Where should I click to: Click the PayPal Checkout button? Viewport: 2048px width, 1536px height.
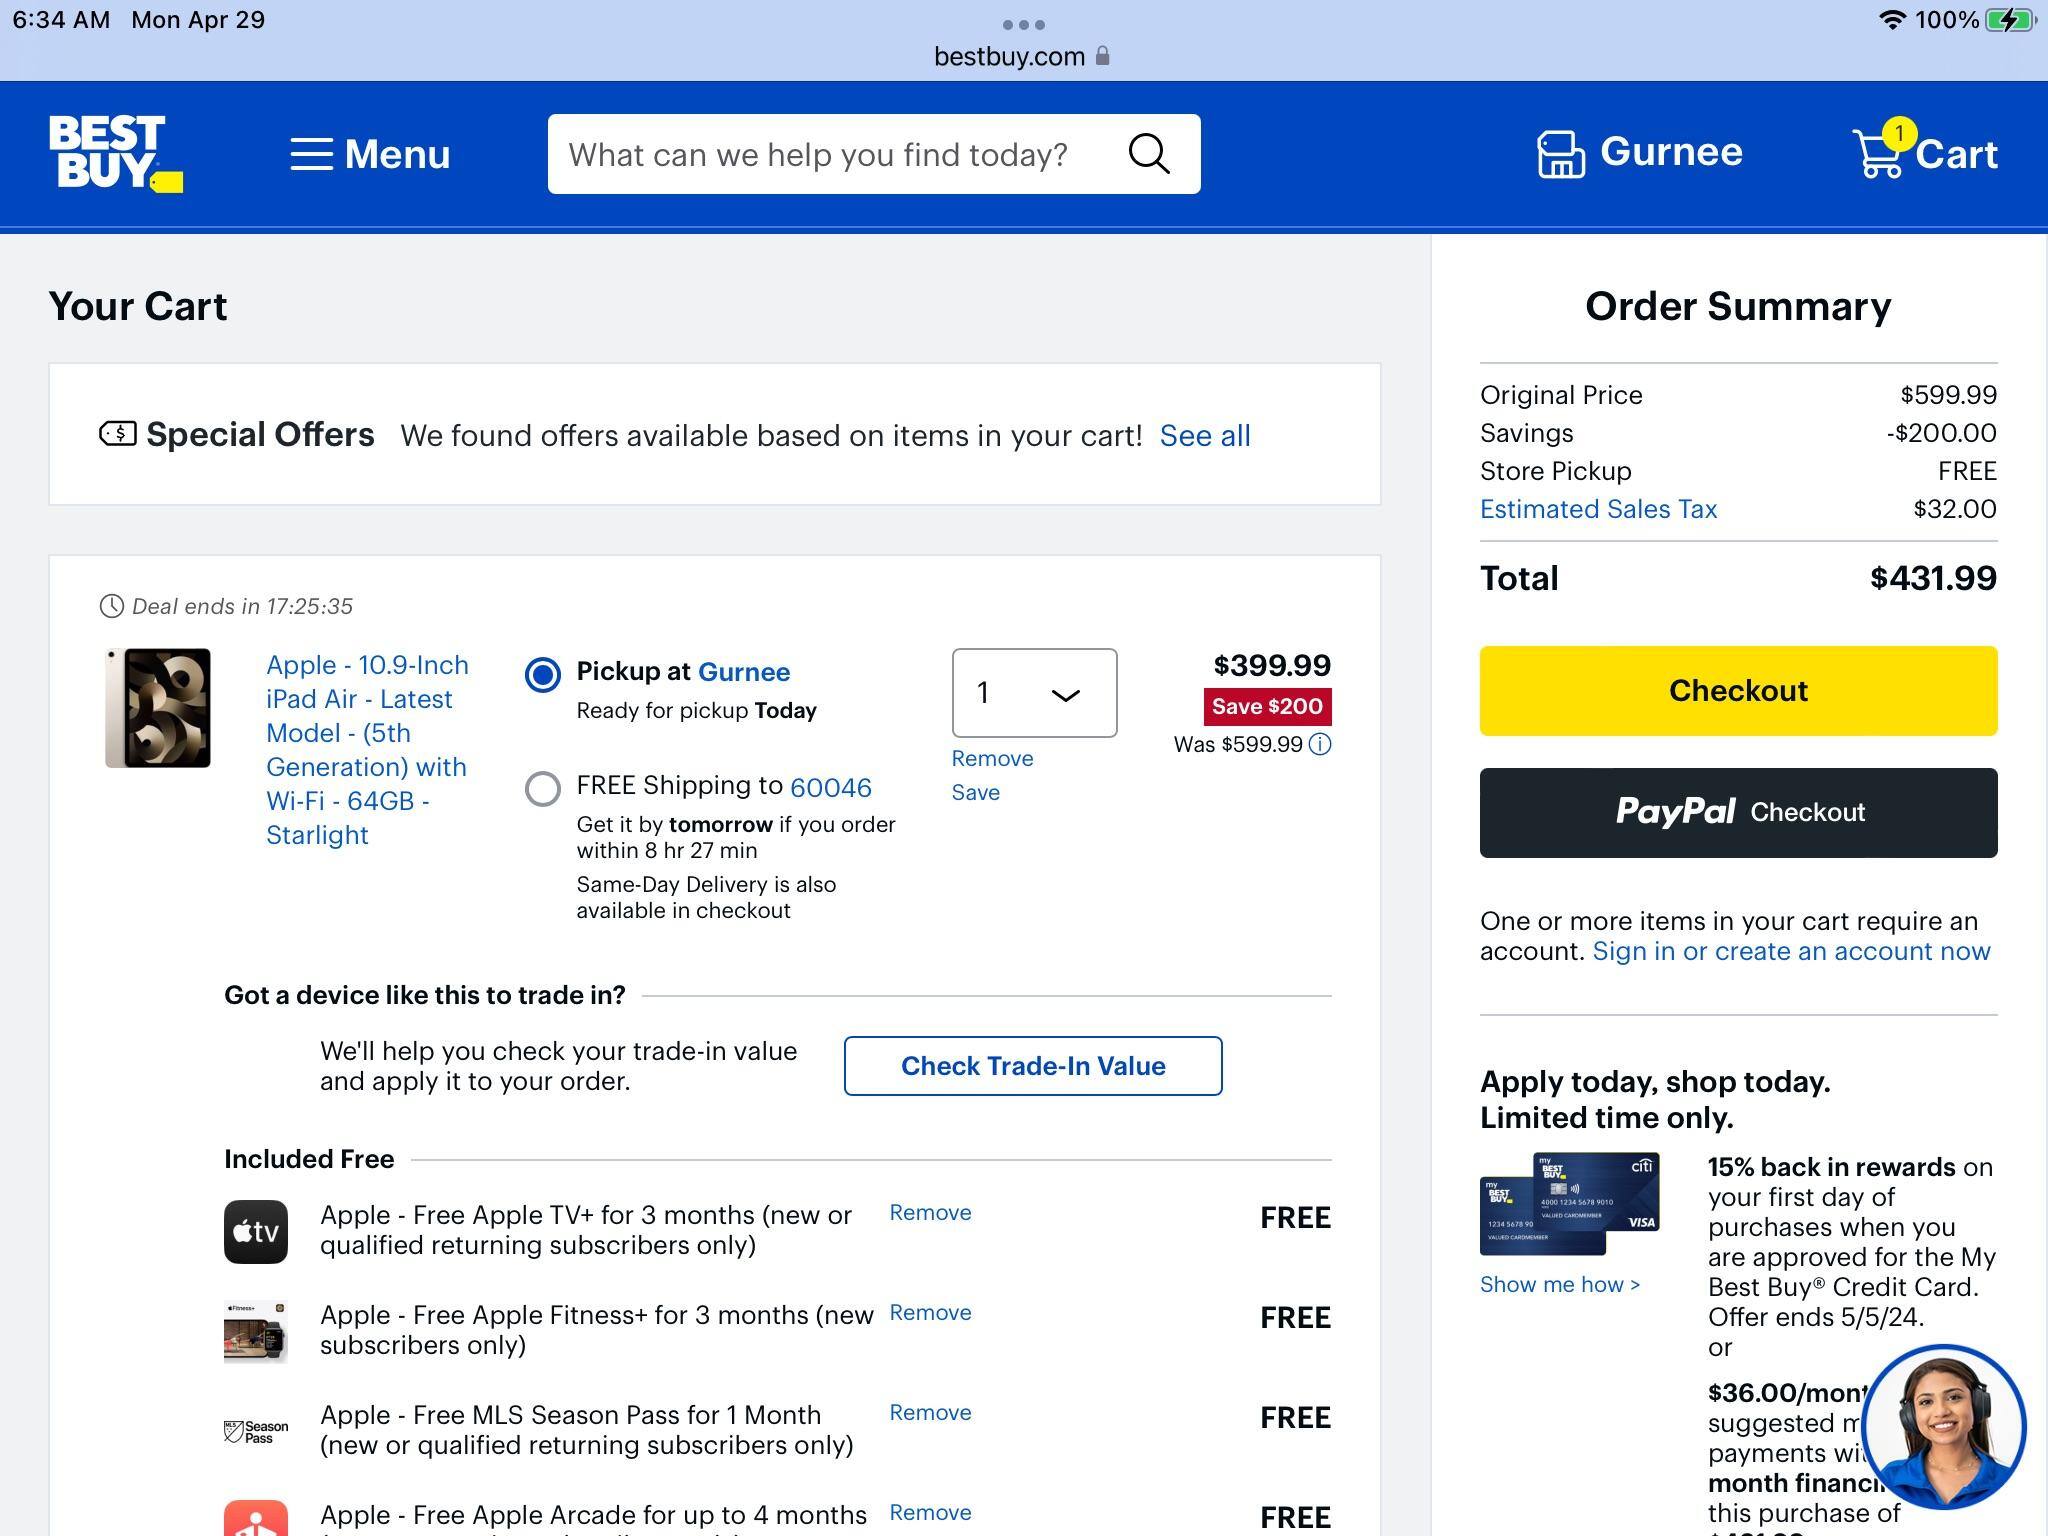coord(1737,812)
